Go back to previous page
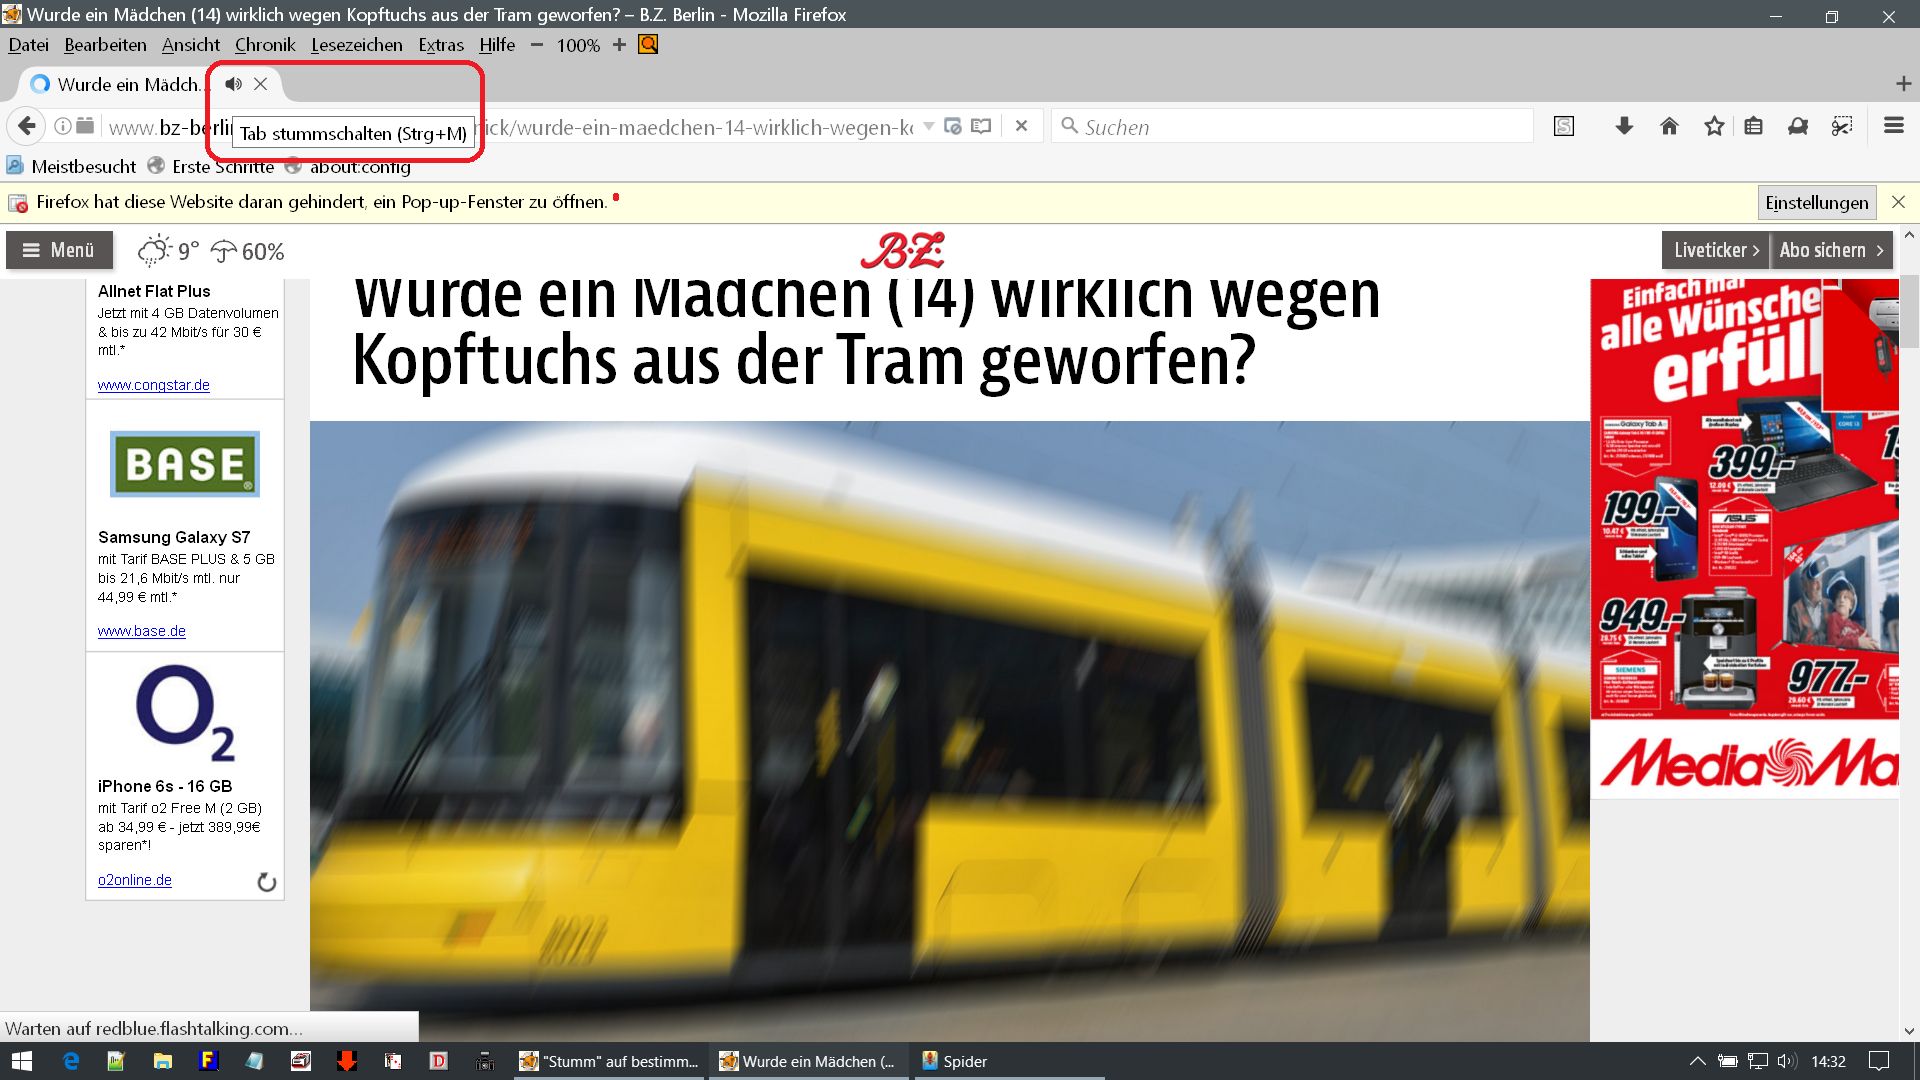This screenshot has width=1920, height=1080. click(27, 126)
